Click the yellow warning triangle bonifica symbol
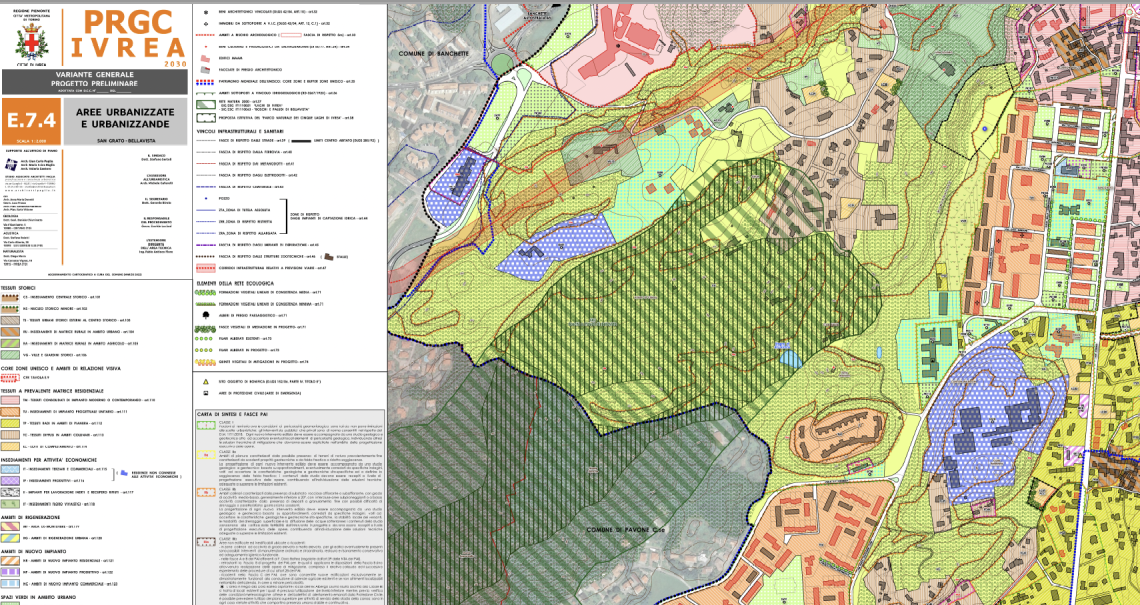 coord(206,382)
